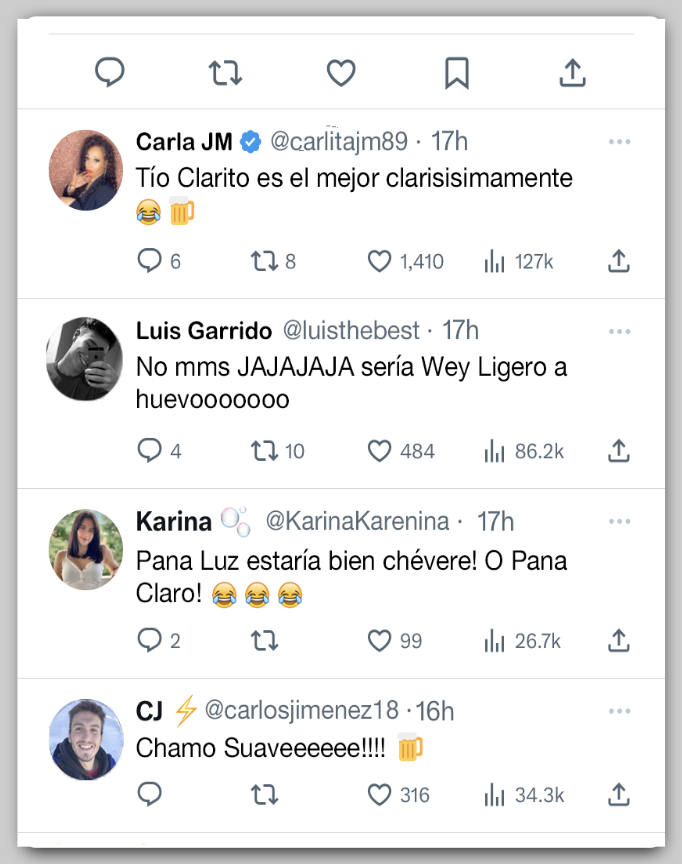Click Carla JM's avatar photo
The width and height of the screenshot is (682, 864).
(x=85, y=170)
